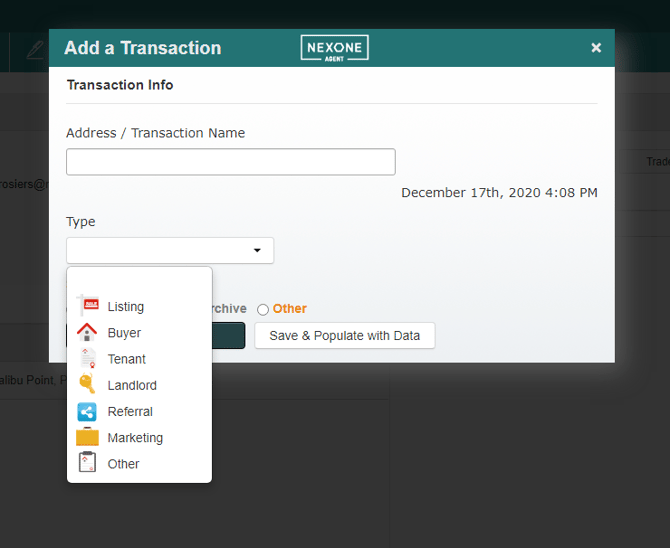
Task: Click the Tenant document icon
Action: coord(88,359)
